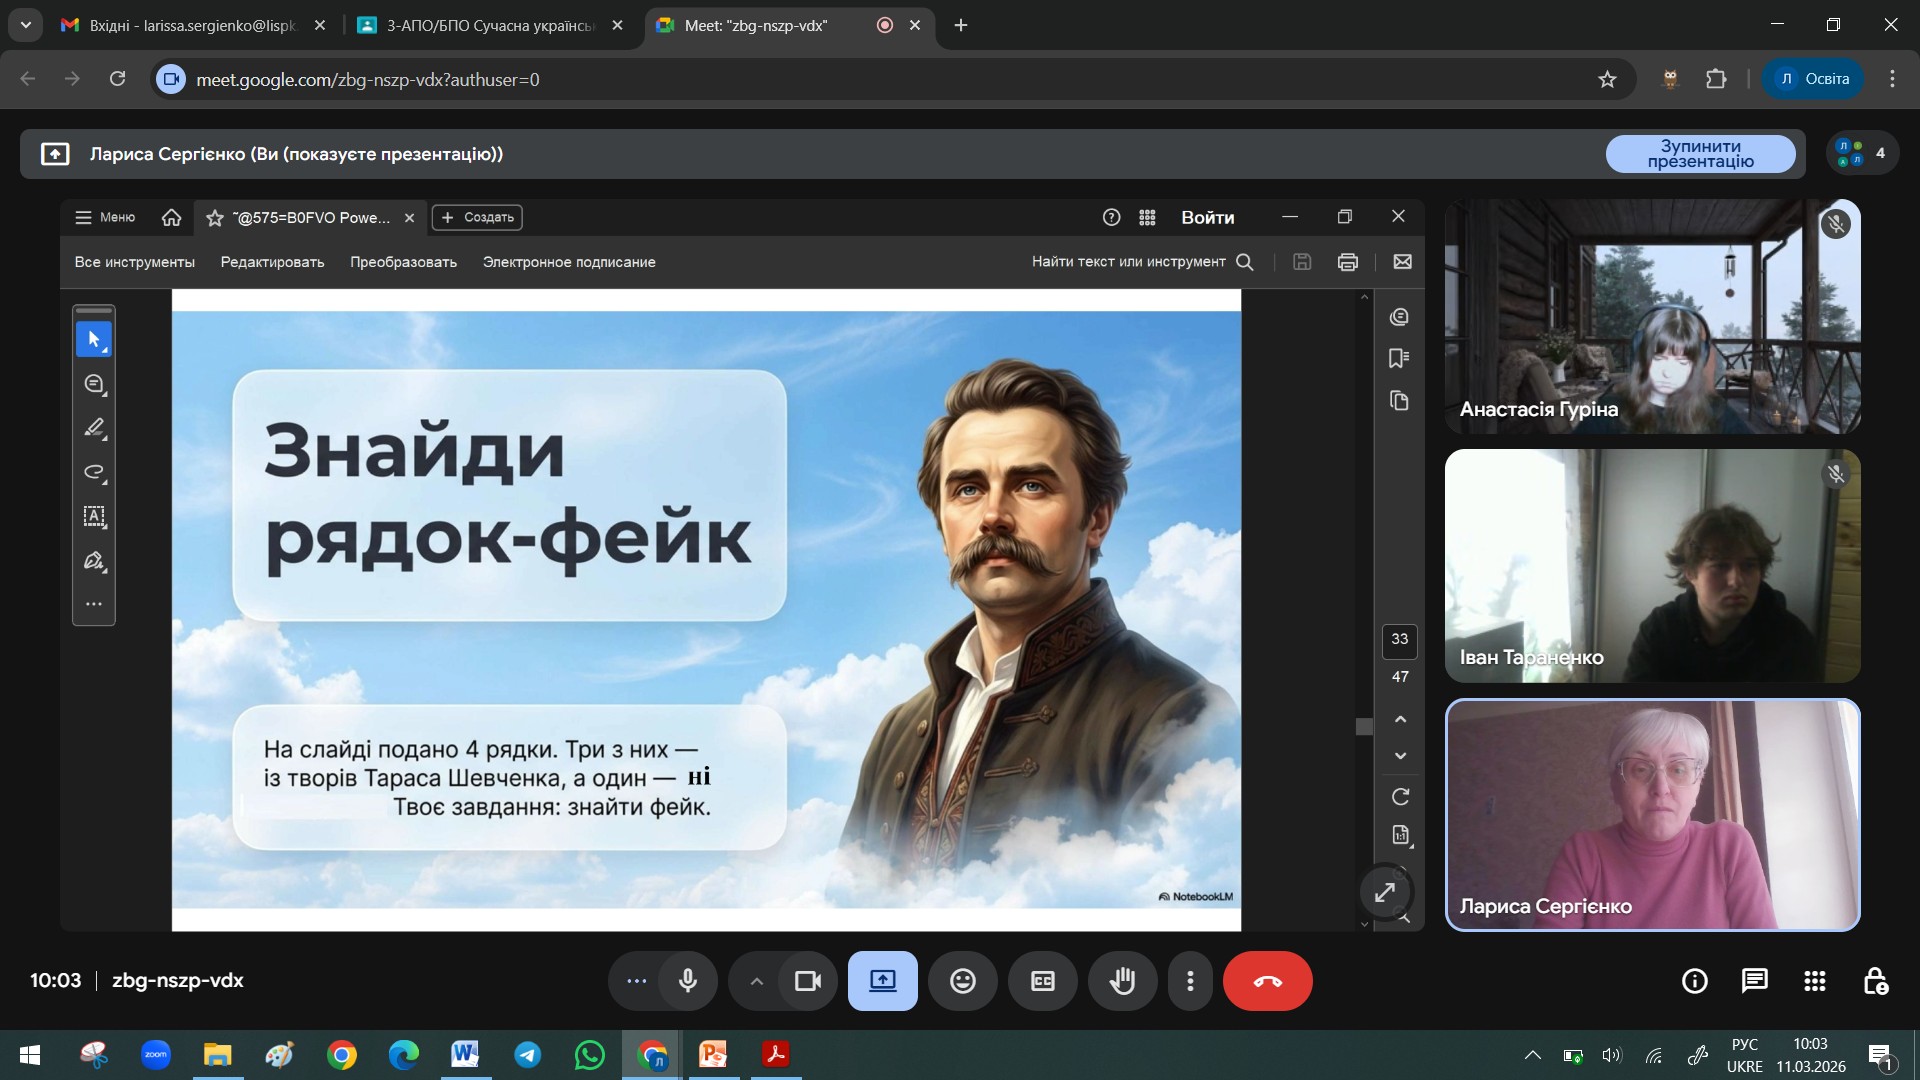Expand audio and video settings chevron
This screenshot has height=1080, width=1920.
(x=756, y=981)
